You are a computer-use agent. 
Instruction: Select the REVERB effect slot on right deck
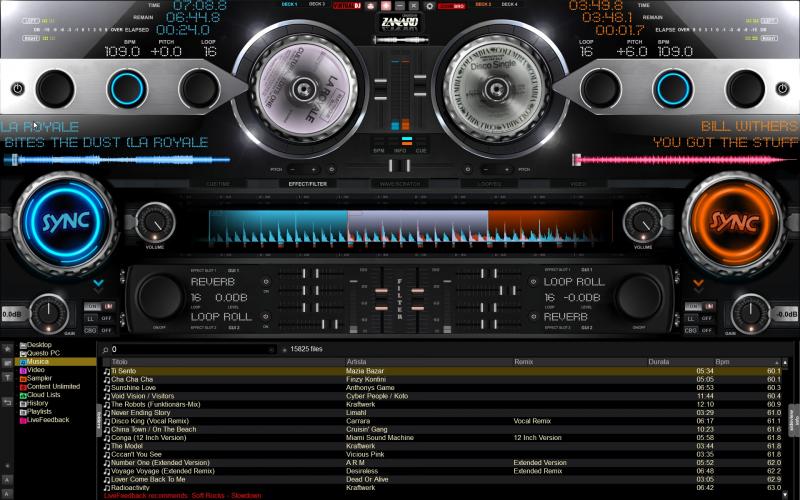566,316
